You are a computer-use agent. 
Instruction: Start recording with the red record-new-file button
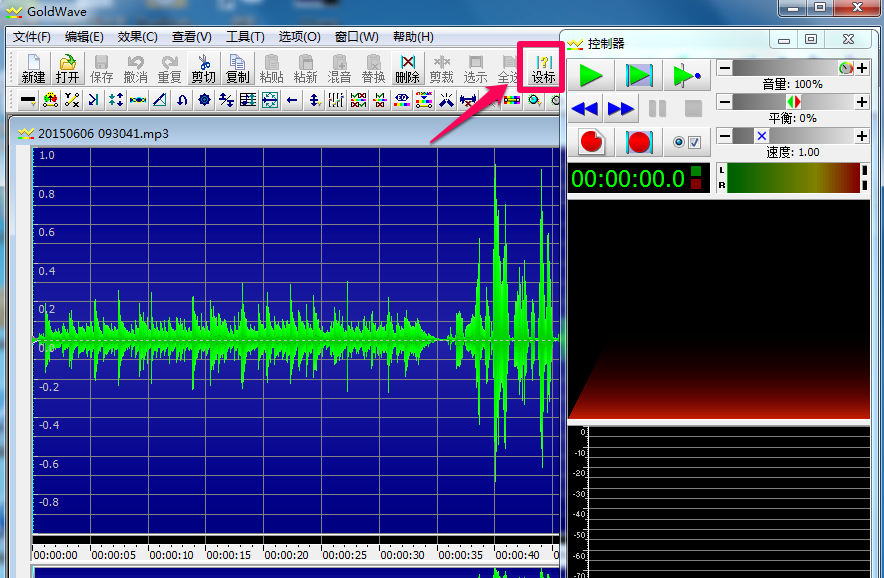point(591,142)
